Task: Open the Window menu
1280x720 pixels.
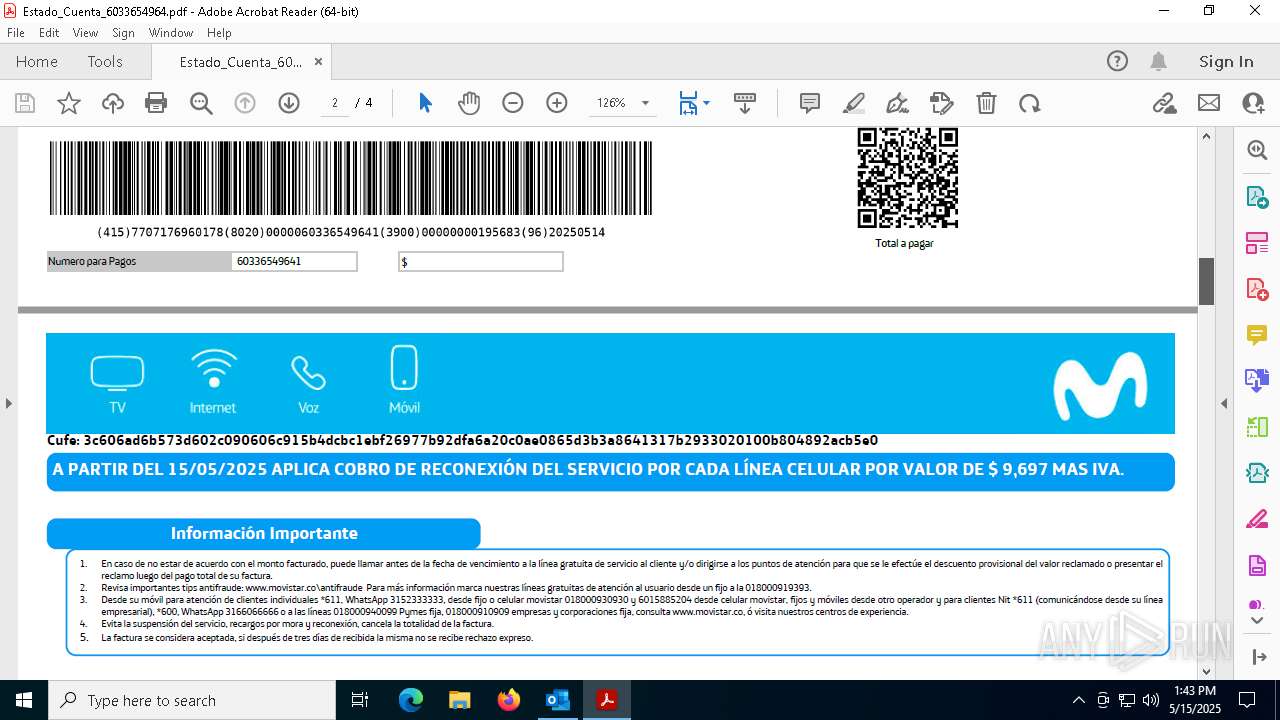Action: point(171,33)
